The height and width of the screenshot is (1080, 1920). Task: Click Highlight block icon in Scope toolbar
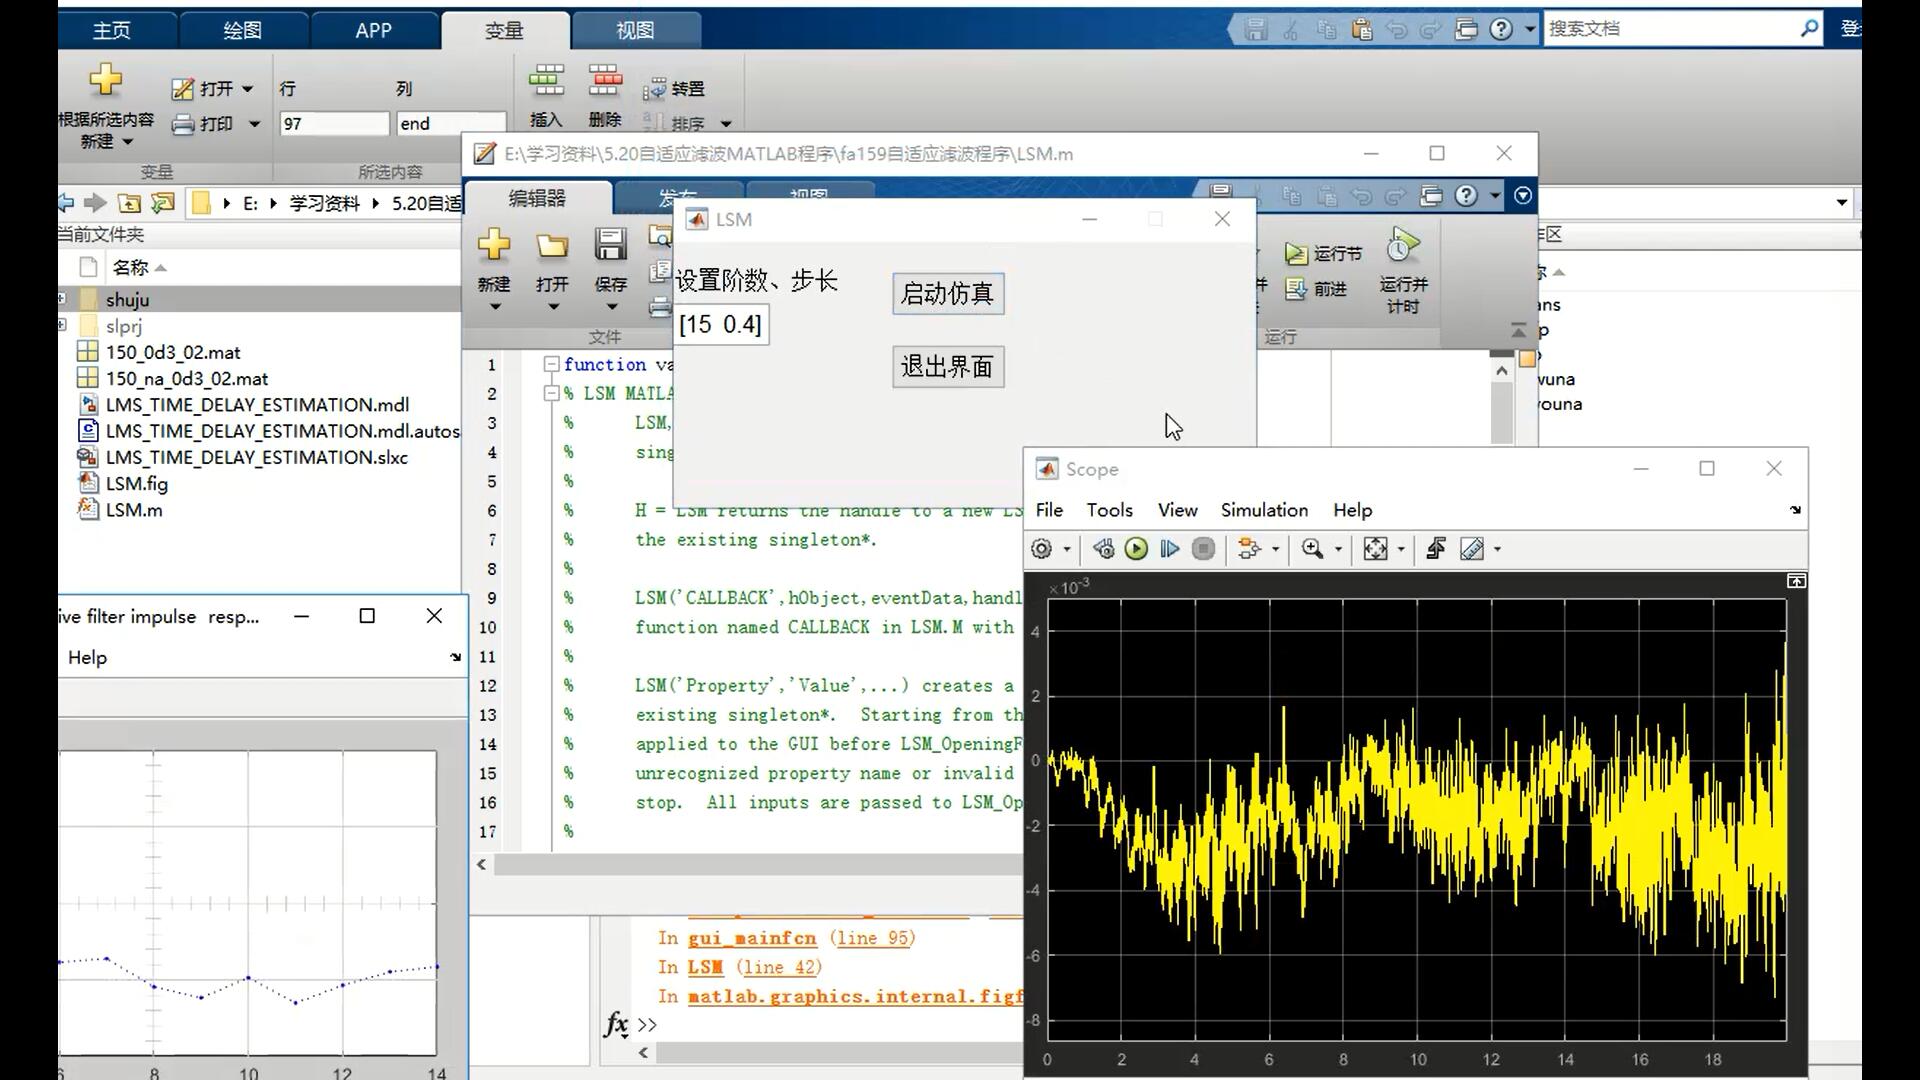(1247, 549)
